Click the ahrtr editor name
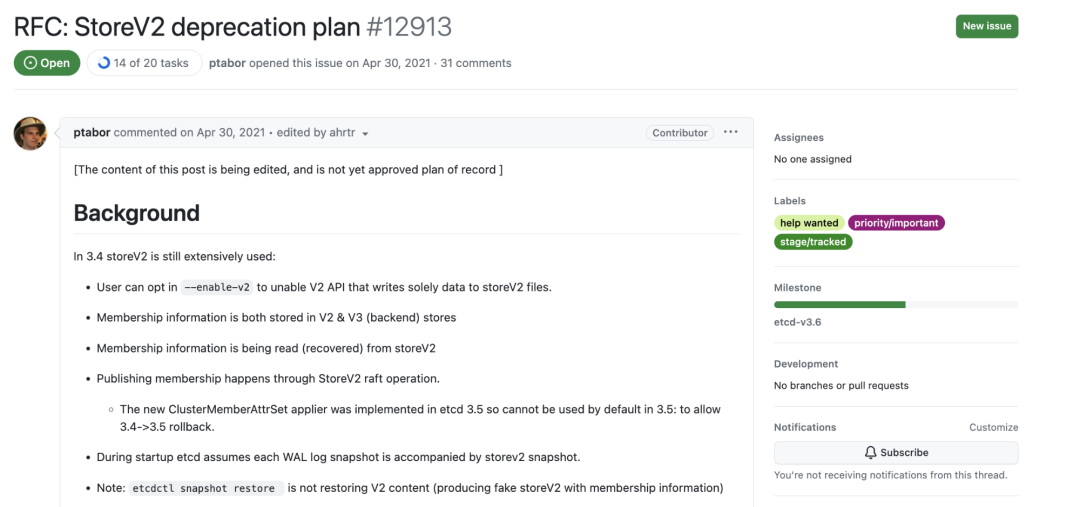 342,132
